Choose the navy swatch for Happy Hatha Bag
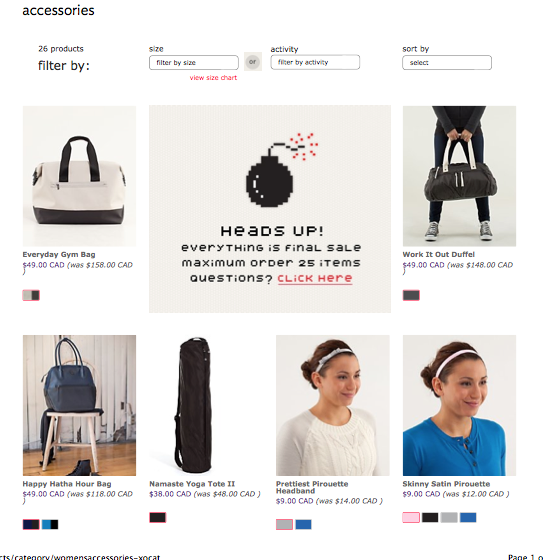This screenshot has height=560, width=543. pos(31,524)
